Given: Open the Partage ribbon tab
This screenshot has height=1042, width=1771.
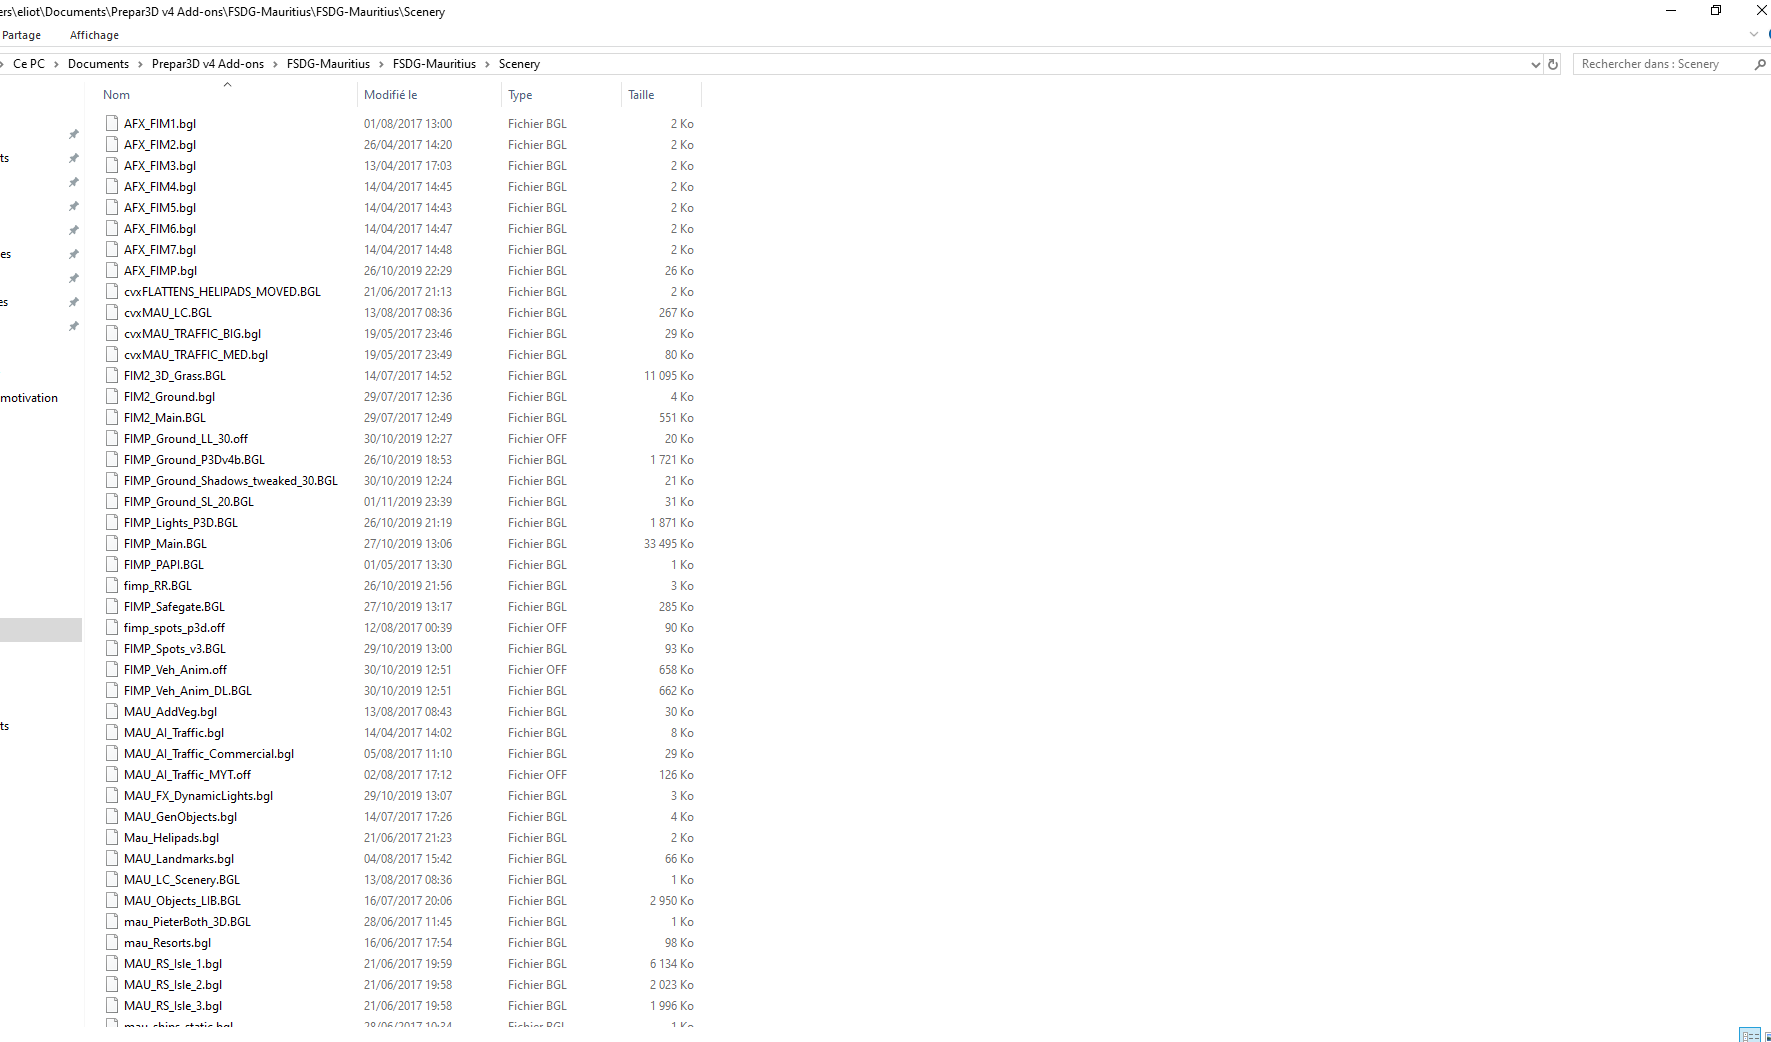Looking at the screenshot, I should tap(22, 35).
